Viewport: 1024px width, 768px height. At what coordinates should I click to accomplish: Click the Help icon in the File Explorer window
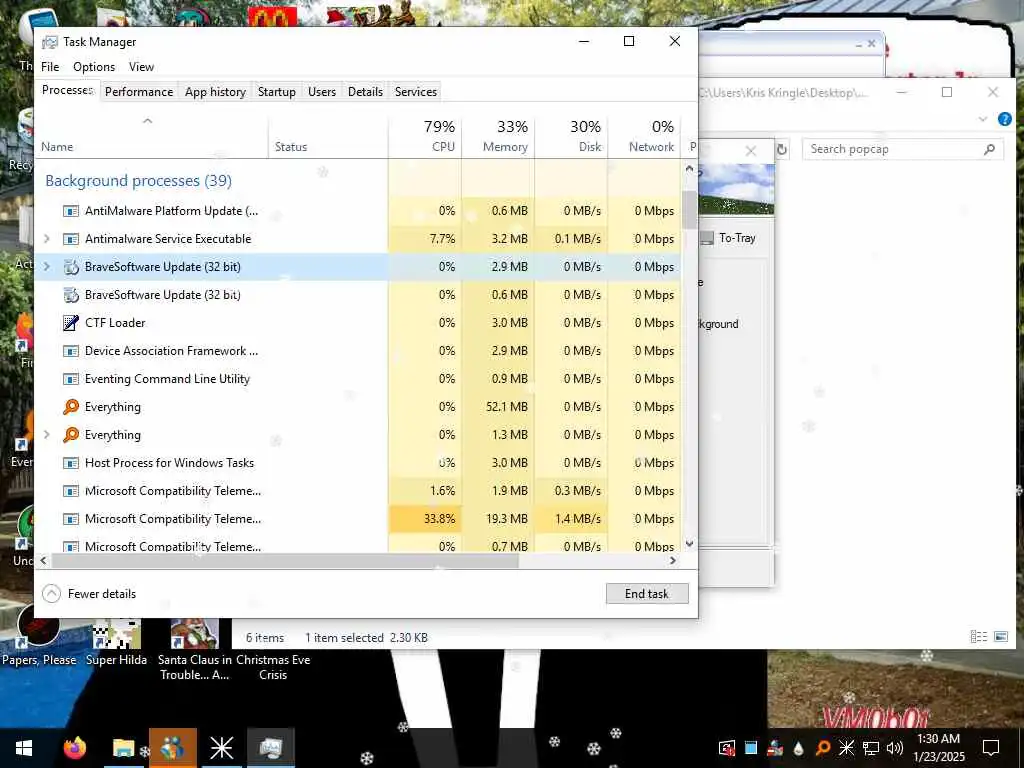1005,119
